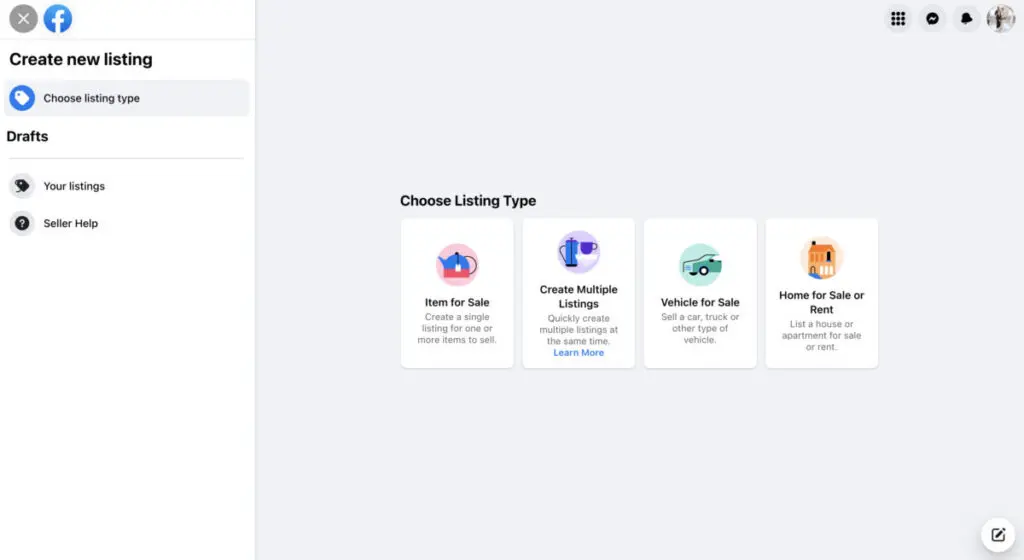Click the new message compose icon

pyautogui.click(x=997, y=534)
